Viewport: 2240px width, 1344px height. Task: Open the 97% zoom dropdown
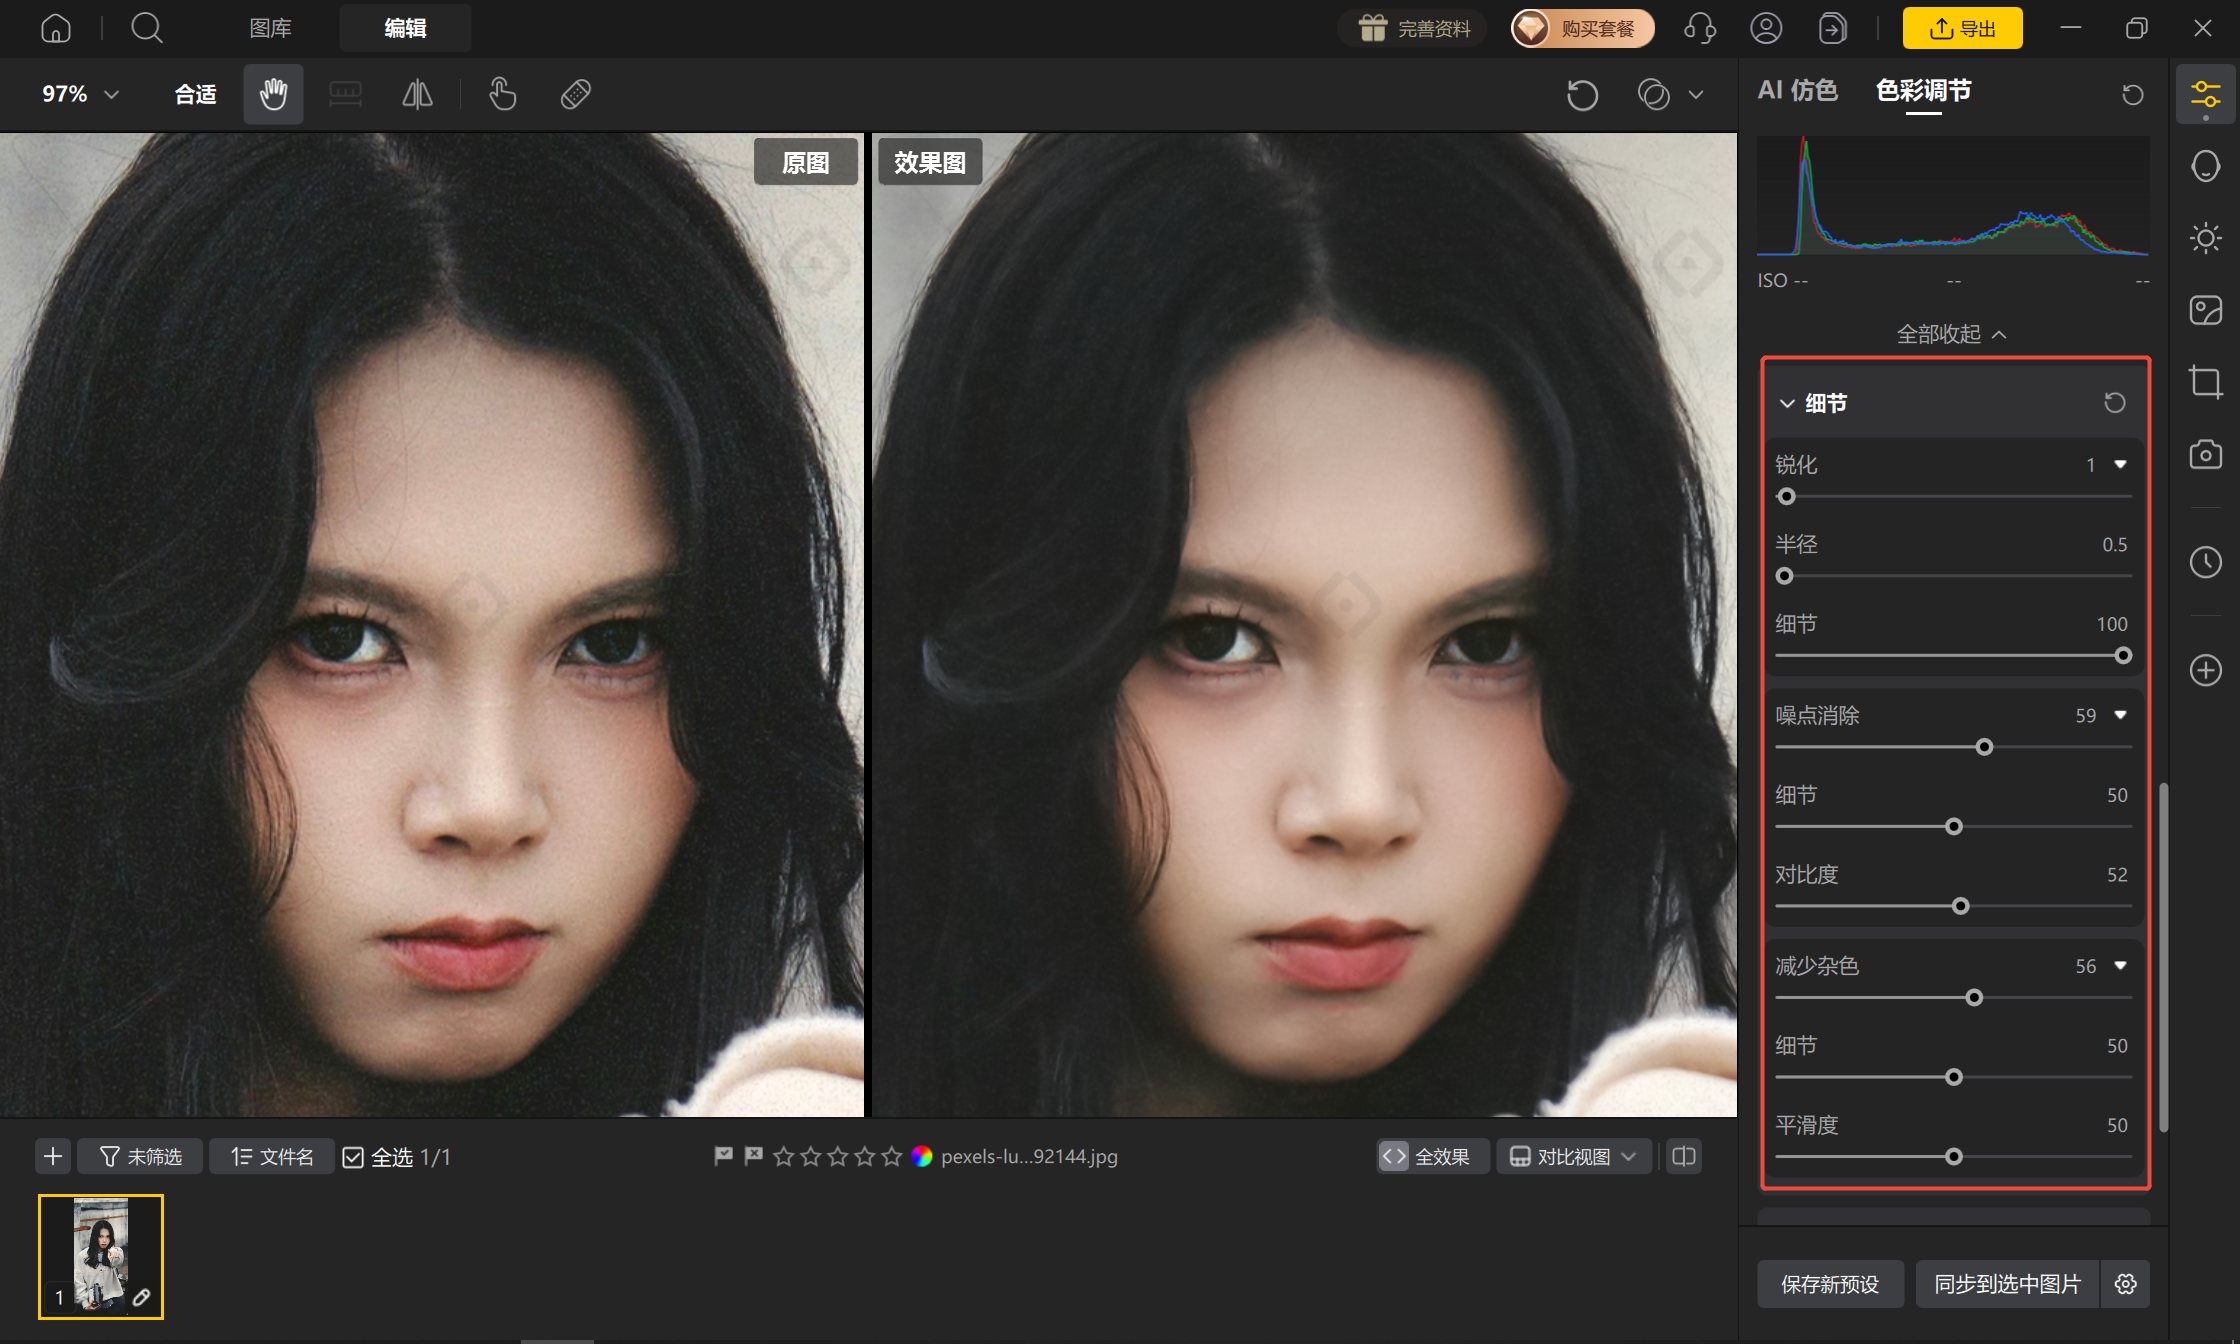(x=81, y=94)
